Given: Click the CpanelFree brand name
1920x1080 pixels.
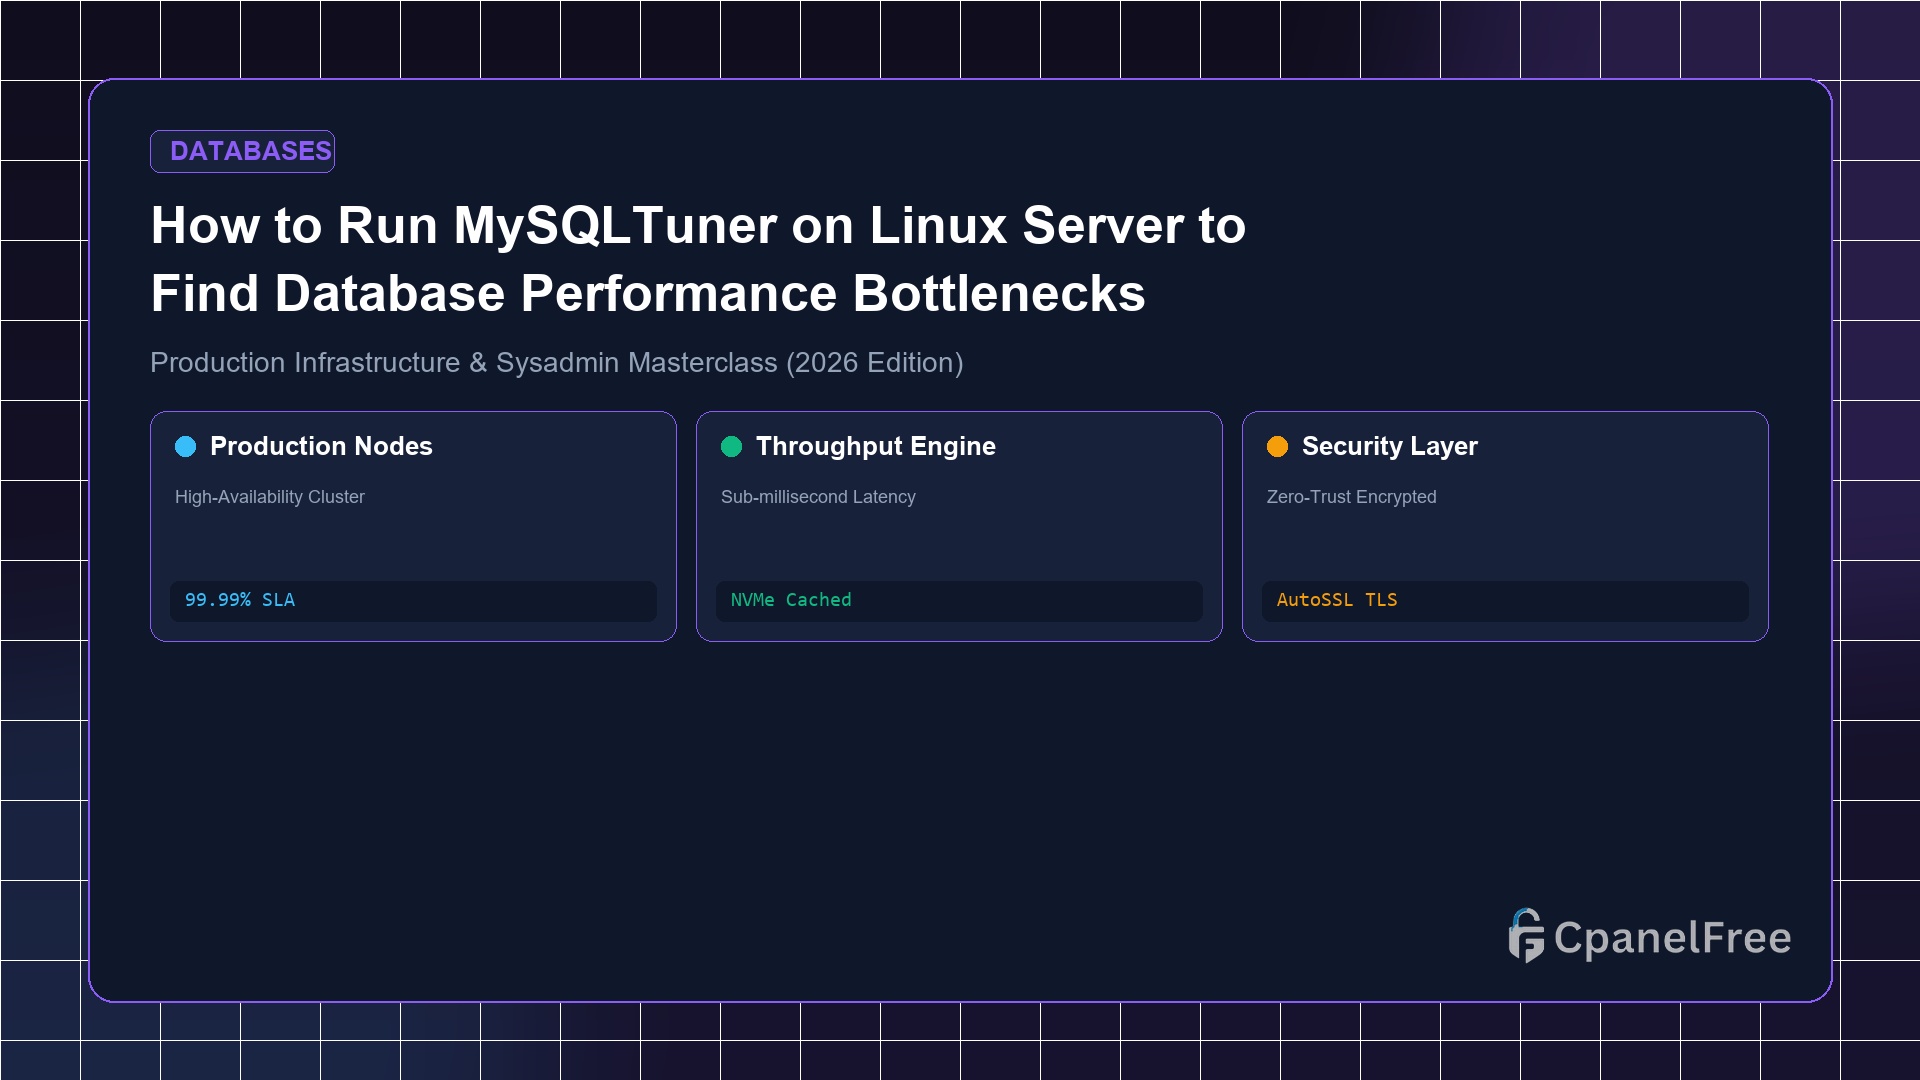Looking at the screenshot, I should pyautogui.click(x=1673, y=938).
